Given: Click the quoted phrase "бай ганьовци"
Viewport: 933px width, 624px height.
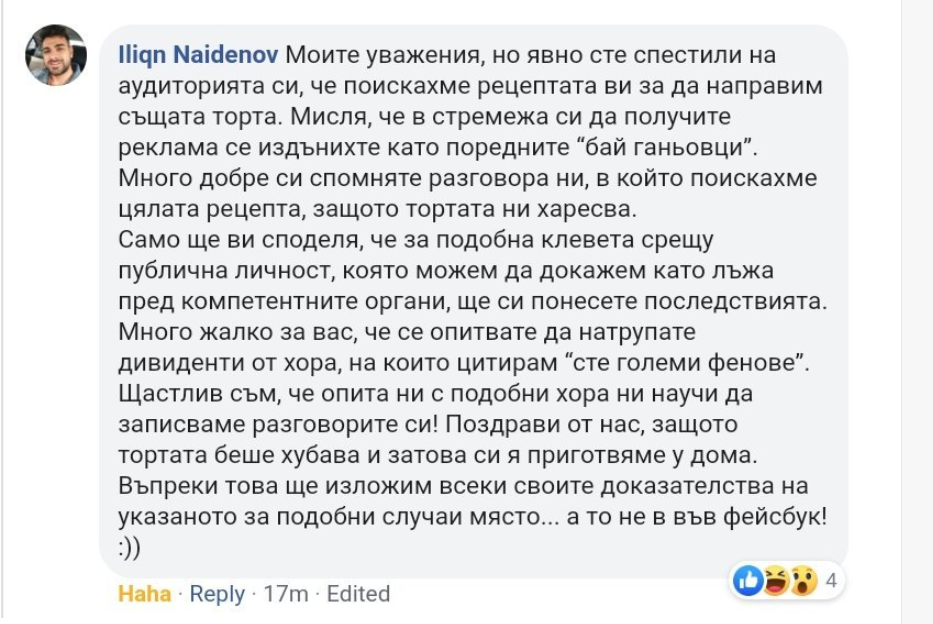Looking at the screenshot, I should [678, 149].
